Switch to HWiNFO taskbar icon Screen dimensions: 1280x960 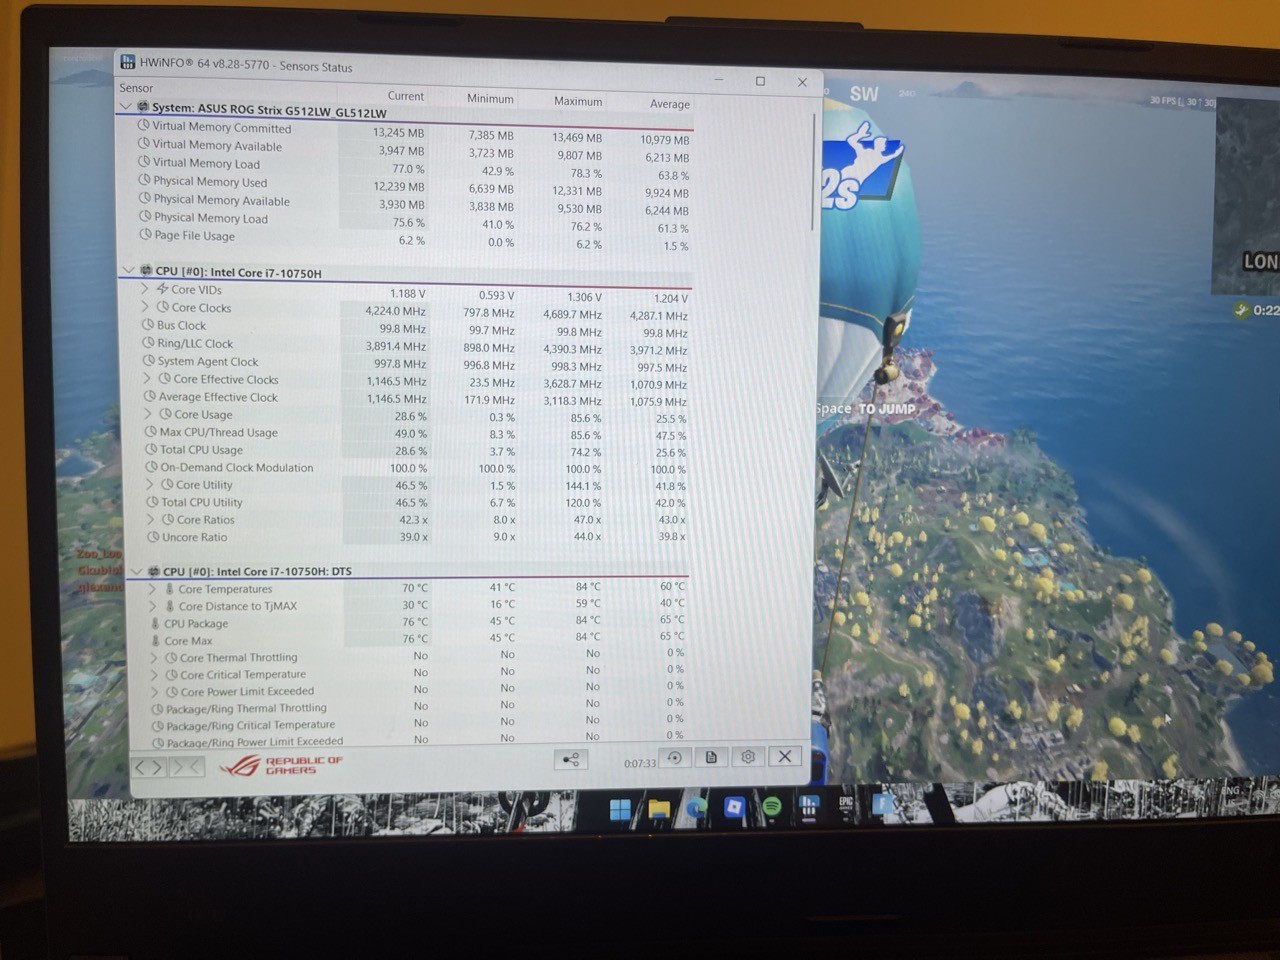[x=809, y=805]
